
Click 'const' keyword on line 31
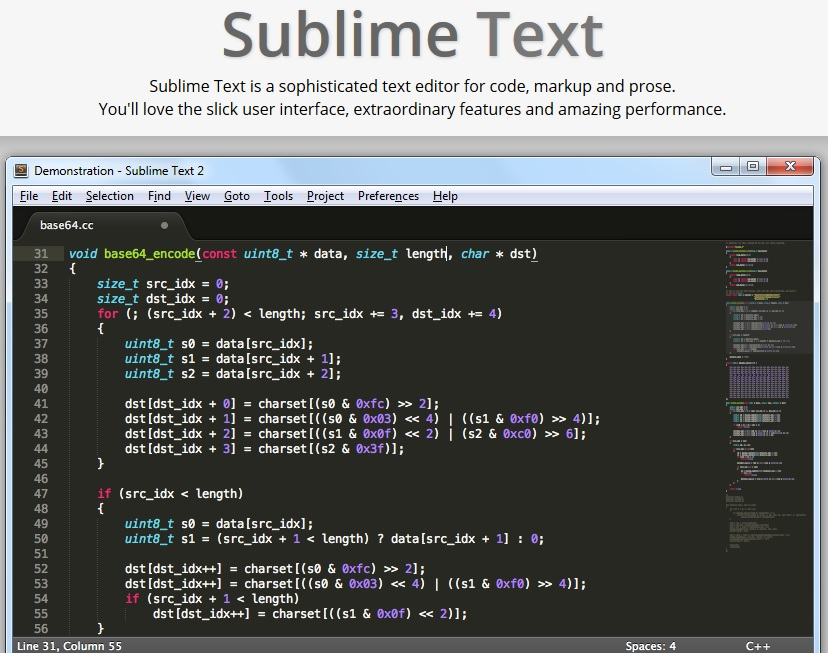click(x=219, y=254)
